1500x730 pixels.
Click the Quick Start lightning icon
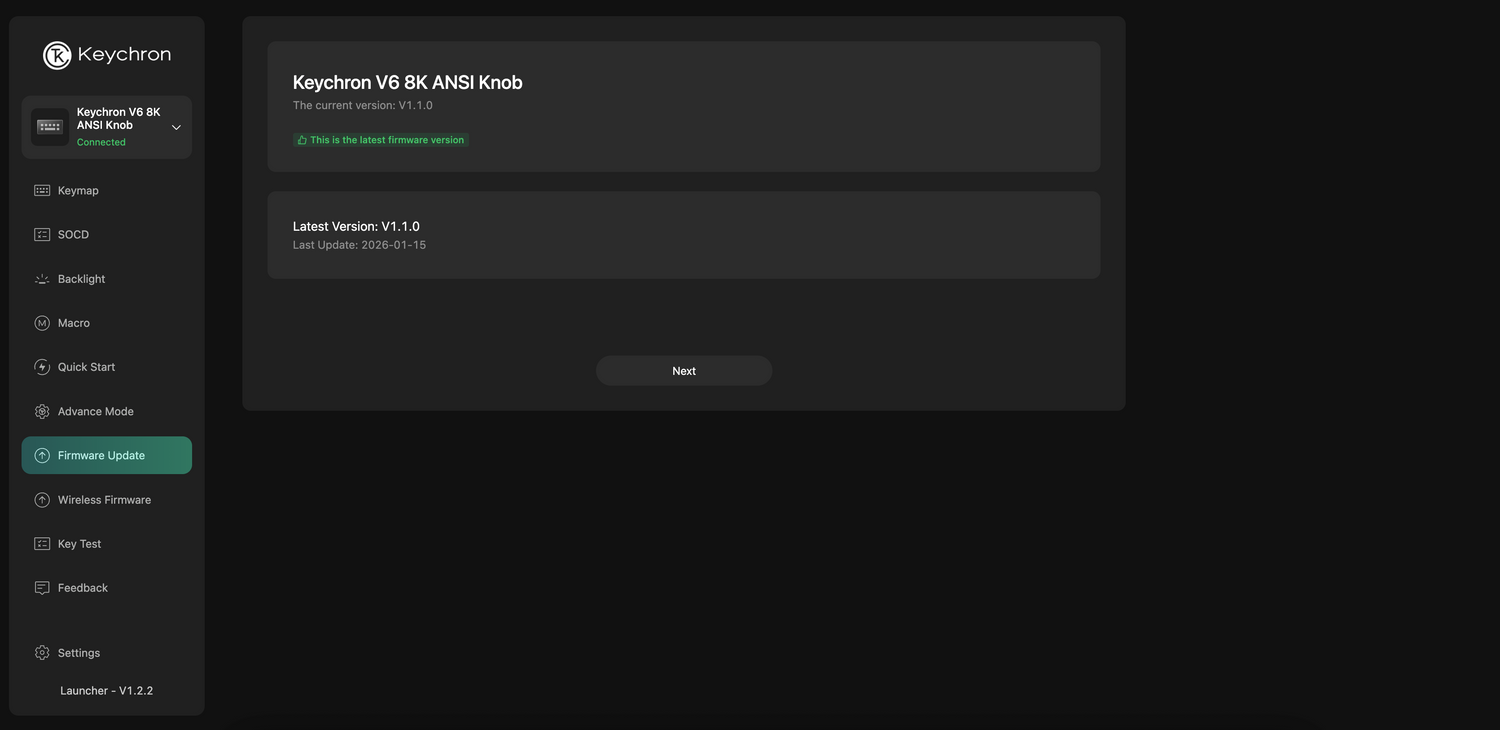(42, 367)
